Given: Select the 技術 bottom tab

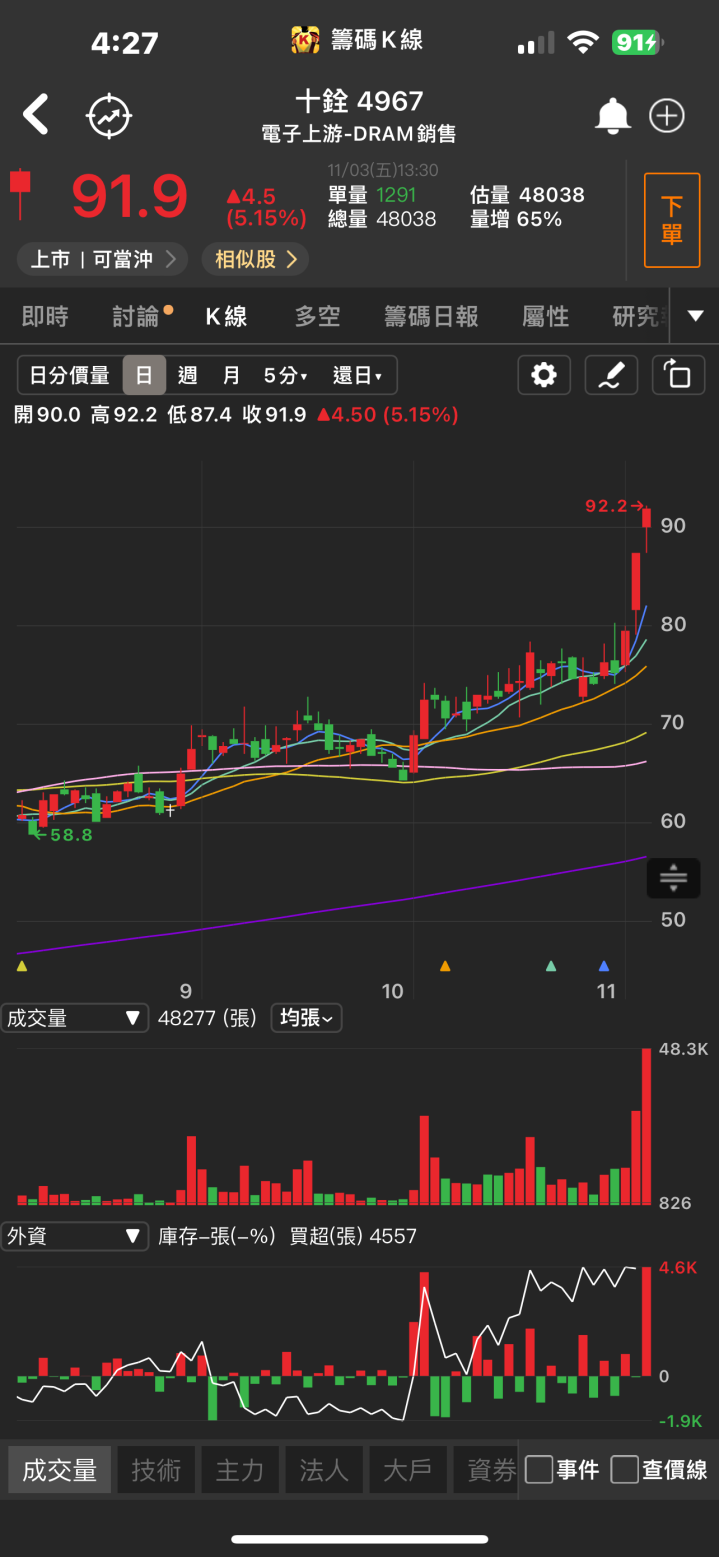Looking at the screenshot, I should (x=156, y=1470).
